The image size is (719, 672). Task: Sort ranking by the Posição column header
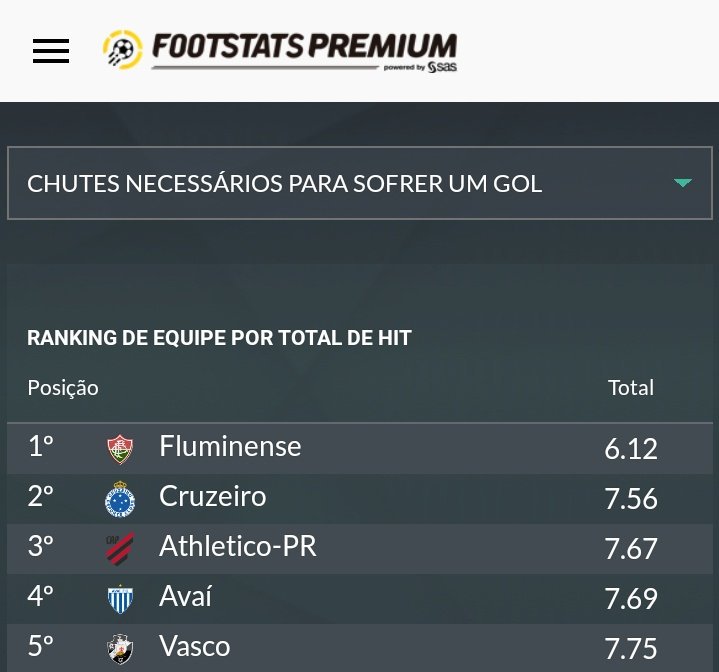(x=63, y=388)
